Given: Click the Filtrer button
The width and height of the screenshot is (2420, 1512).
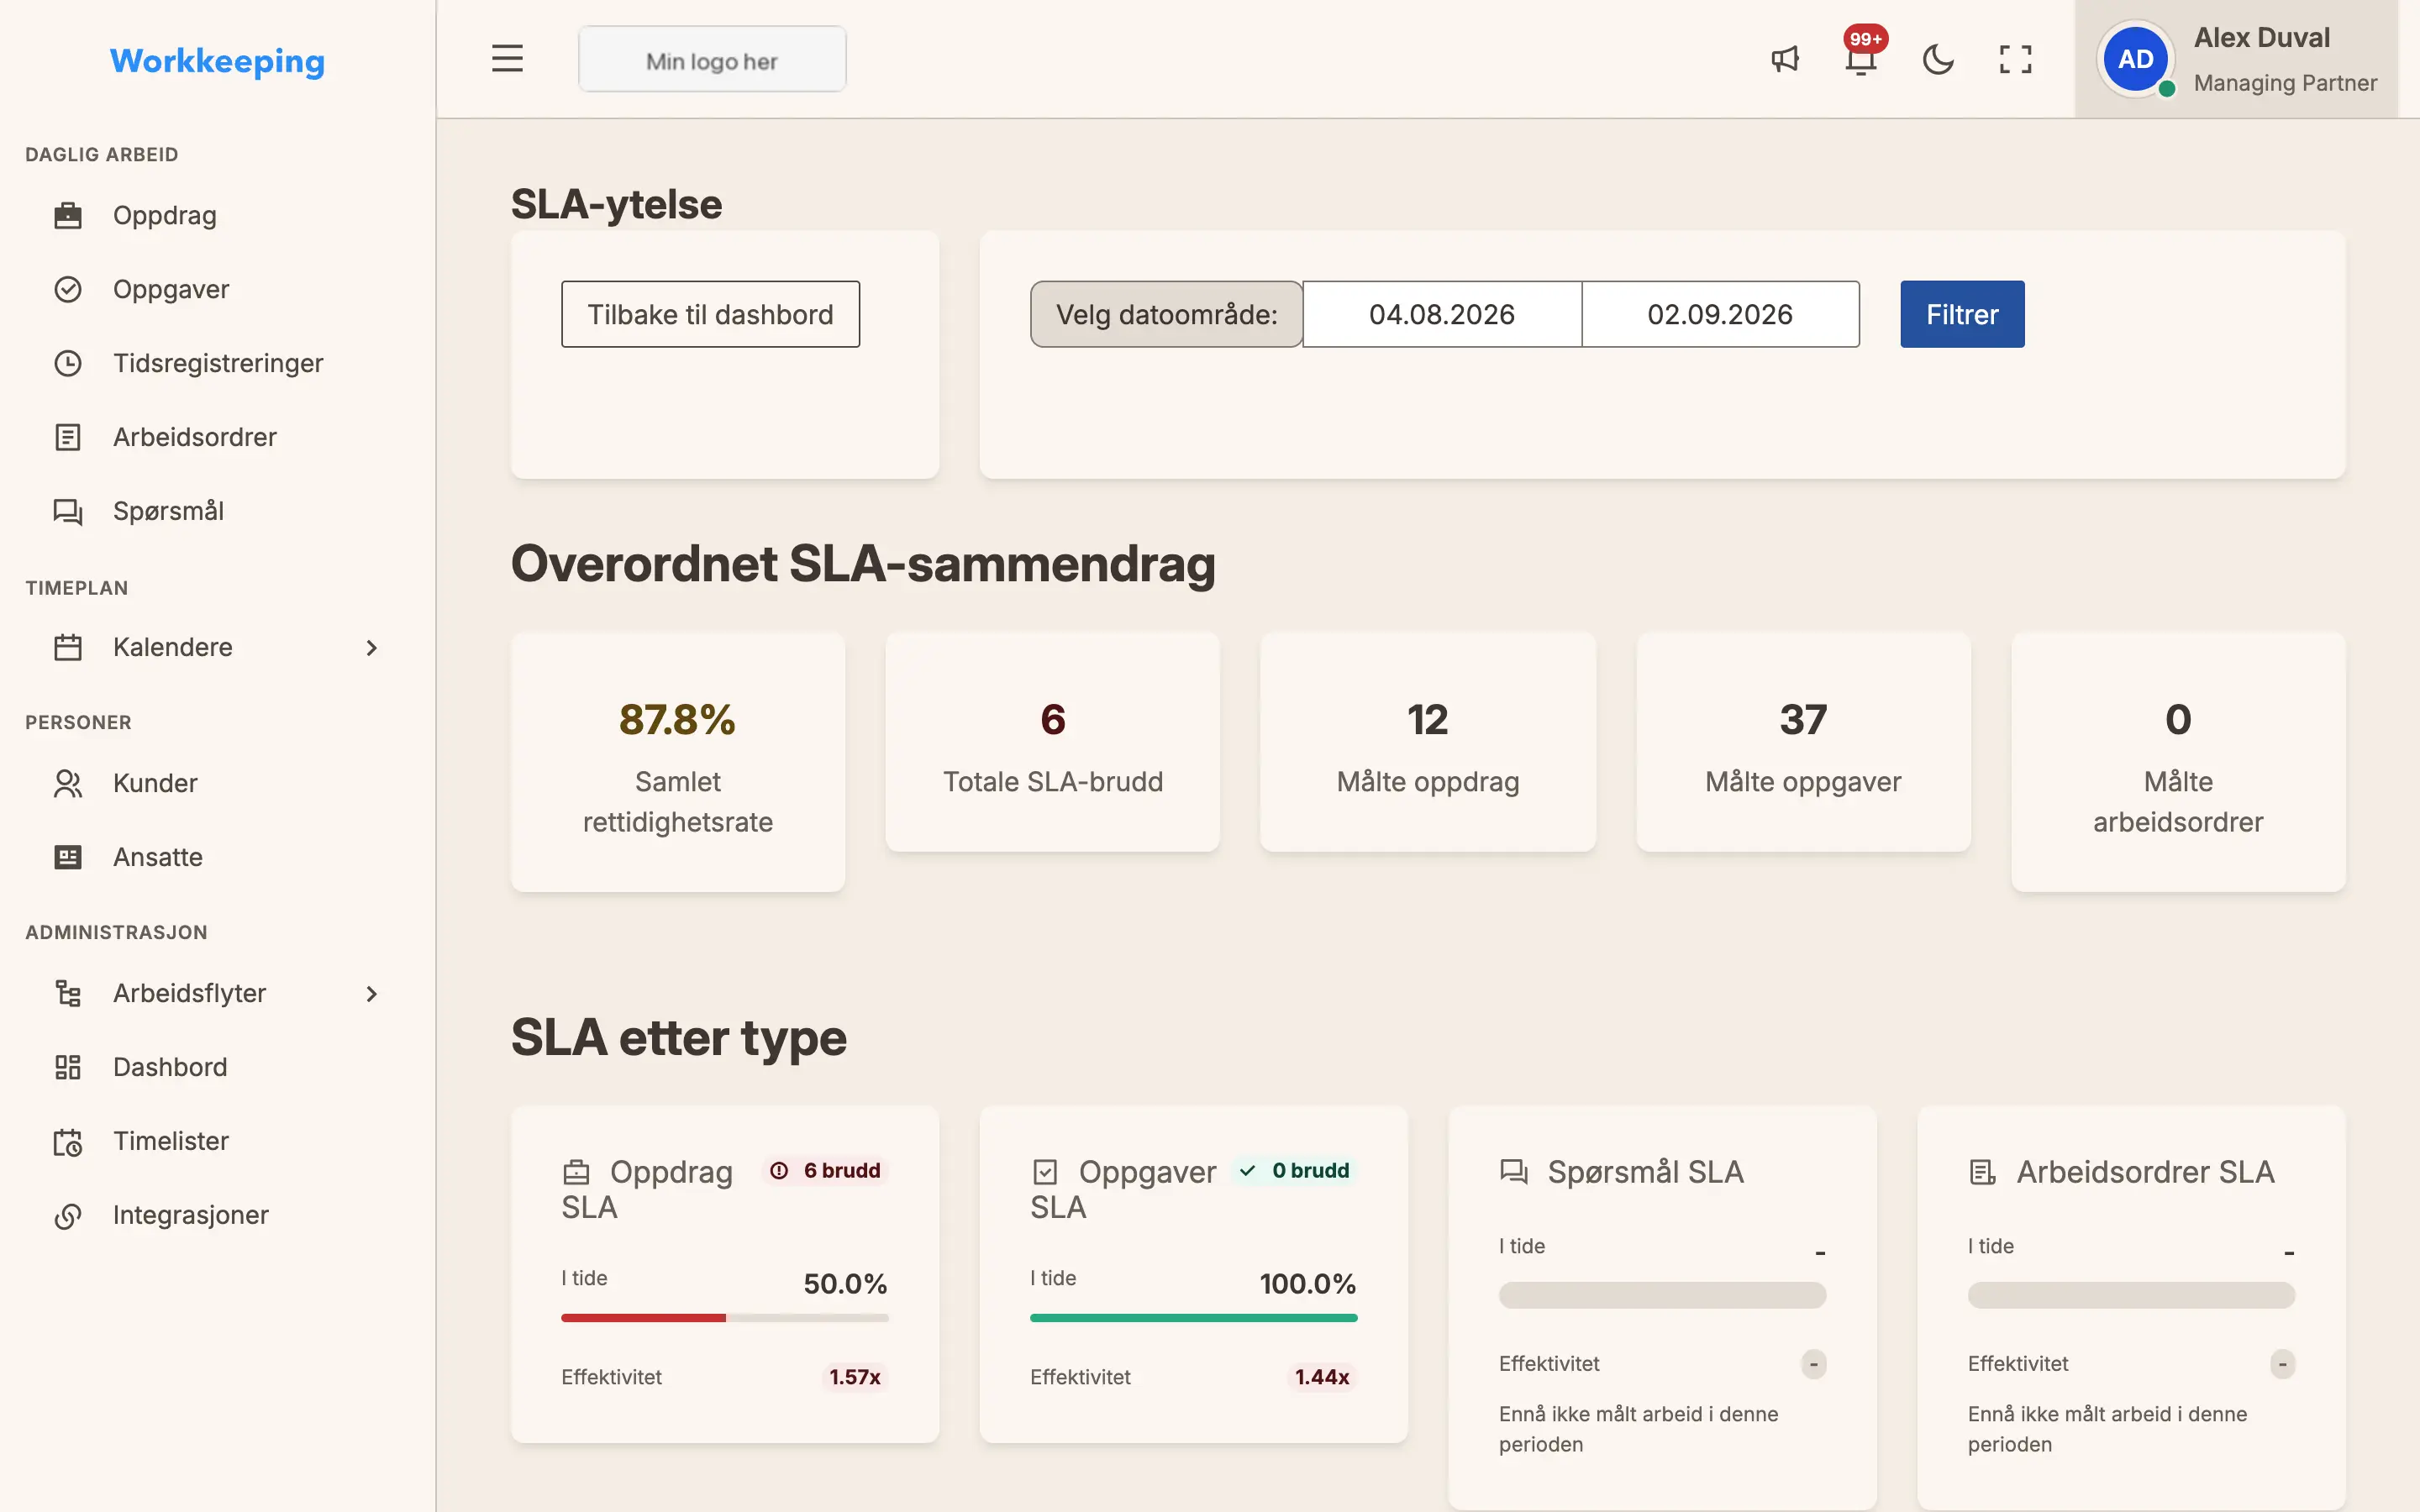Looking at the screenshot, I should click(1962, 314).
